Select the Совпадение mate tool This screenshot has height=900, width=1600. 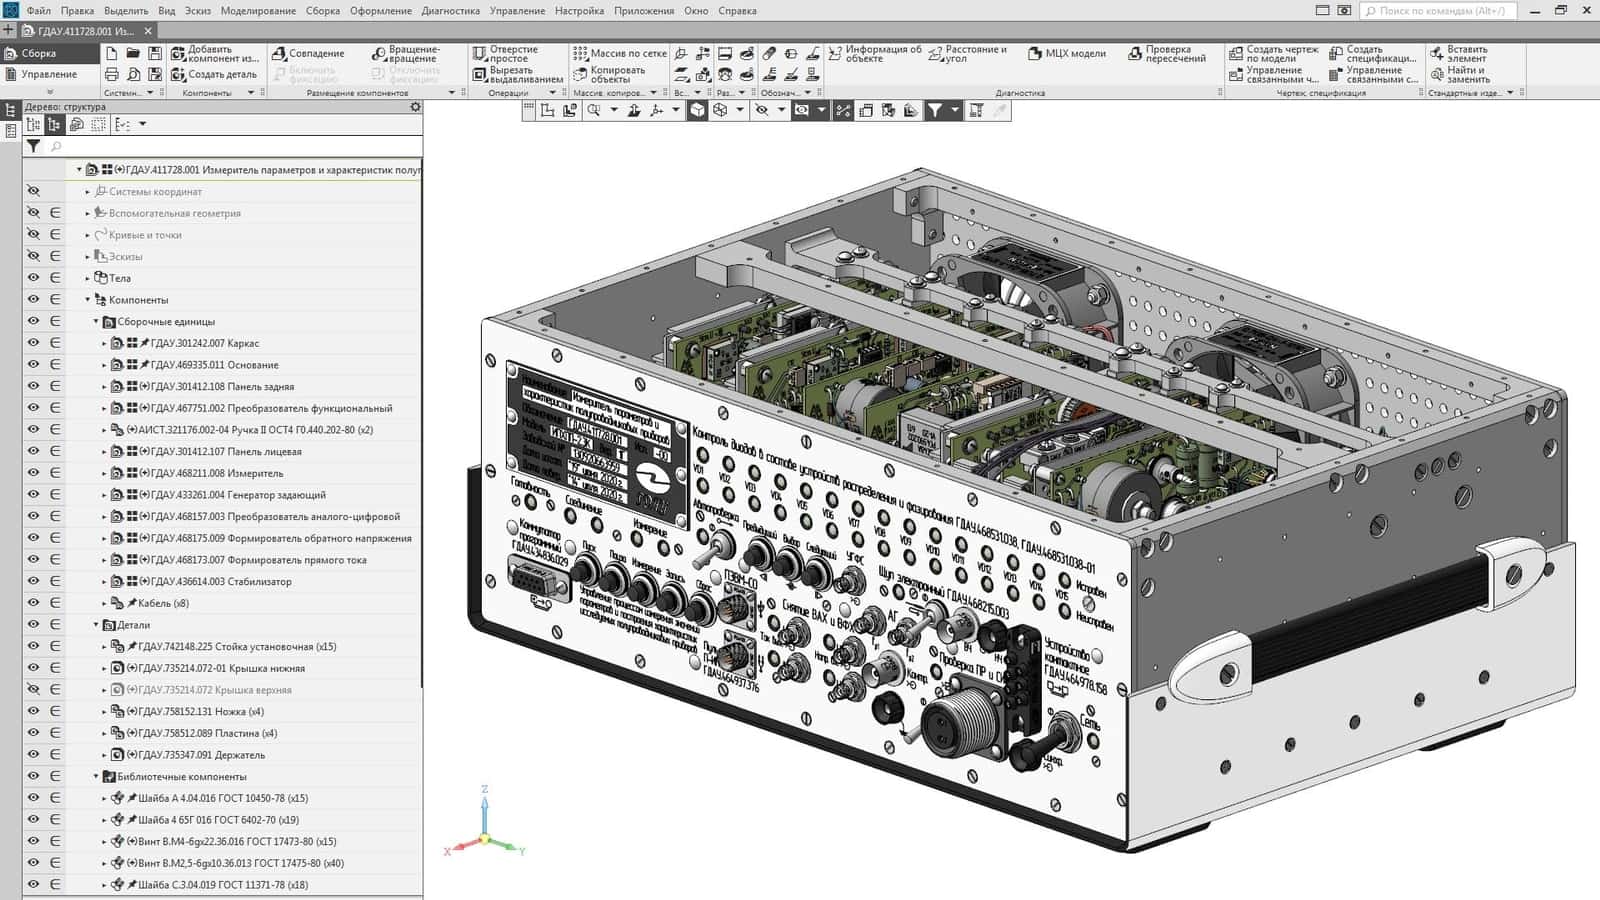(309, 53)
